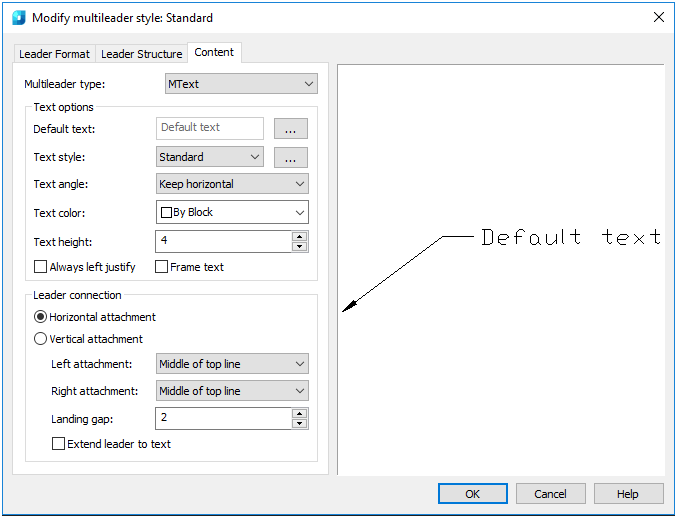Decrease Landing gap with down arrow
The height and width of the screenshot is (517, 677).
[x=299, y=424]
